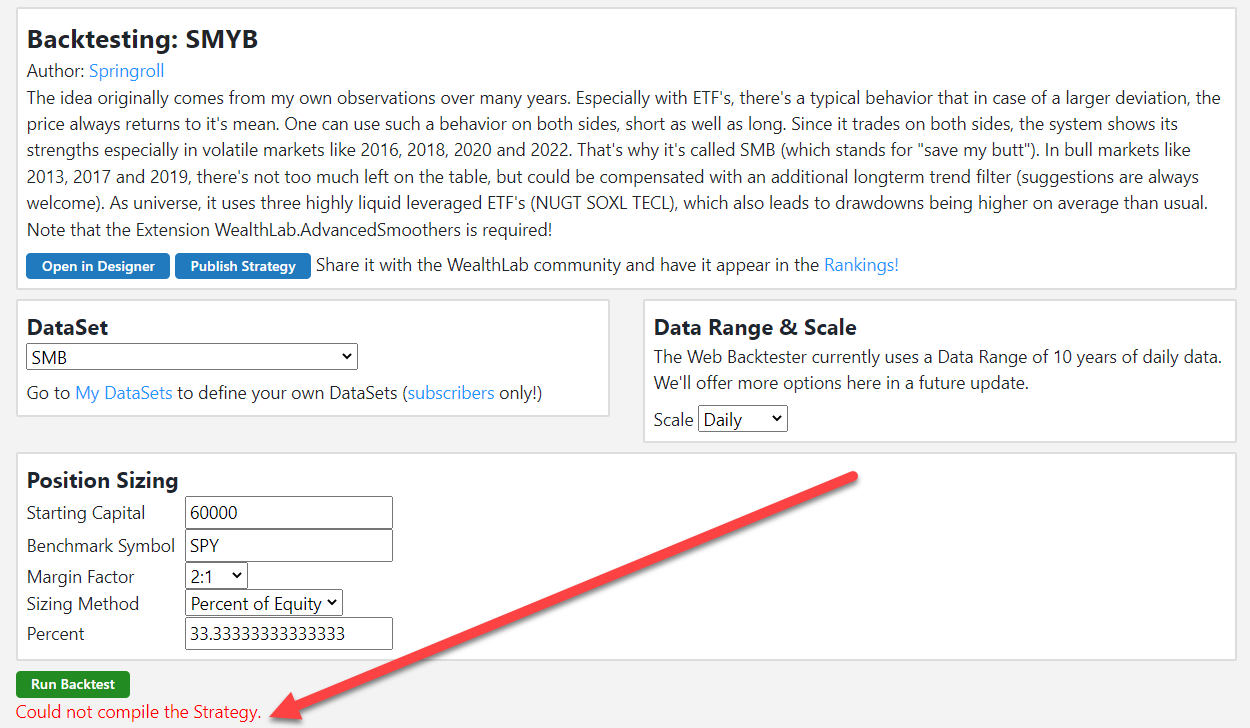Open the Springroll author profile link

(x=126, y=71)
